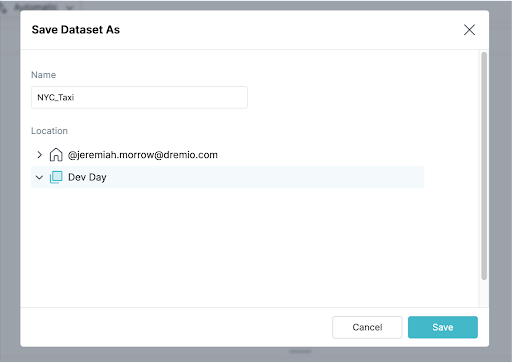This screenshot has width=512, height=362.
Task: Select the Dev Day label as location
Action: tap(87, 177)
